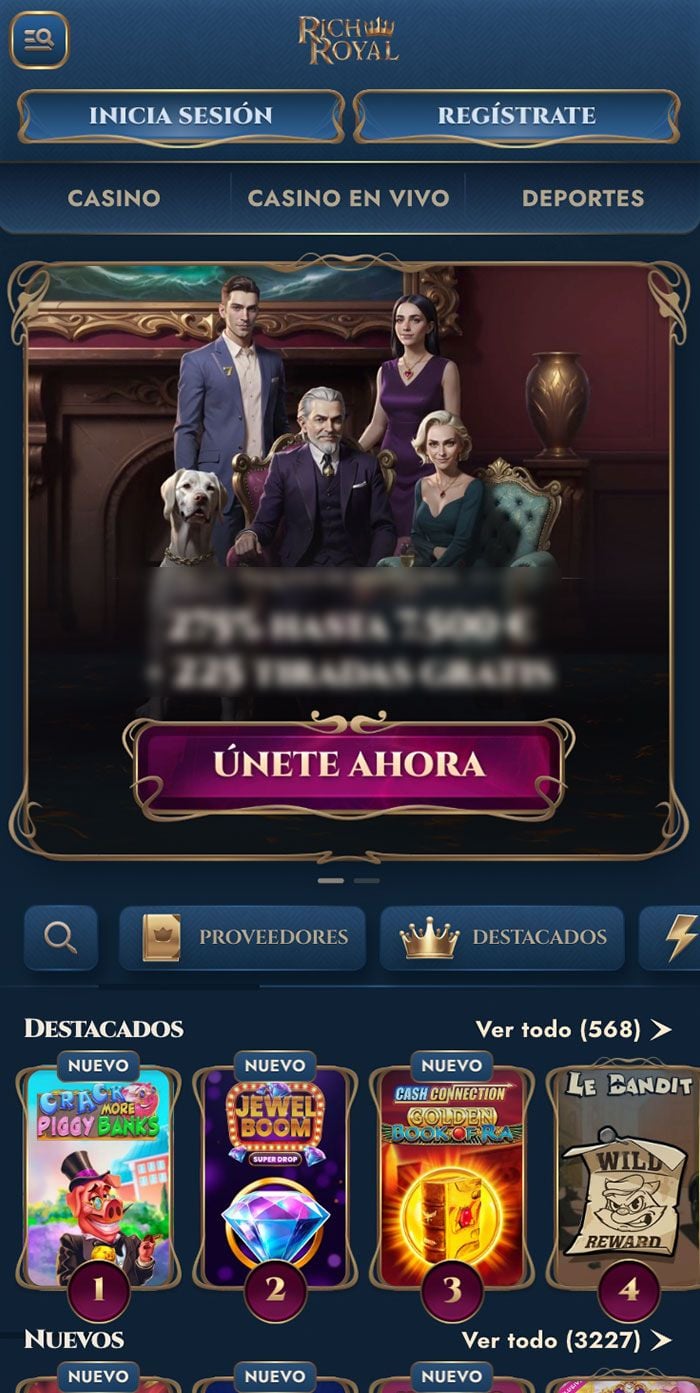Tap the book icon in Proveedores
700x1393 pixels.
(161, 937)
